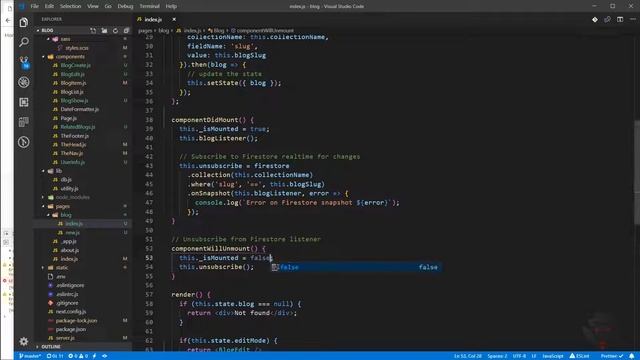Screen dimensions: 640x360
Task: Open the Manage gear at bottom of activity bar
Action: click(24, 341)
